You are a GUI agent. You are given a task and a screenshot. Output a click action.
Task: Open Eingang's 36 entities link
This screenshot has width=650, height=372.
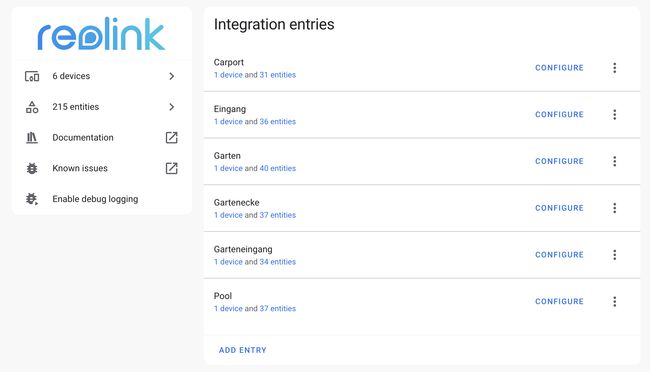[x=278, y=122]
